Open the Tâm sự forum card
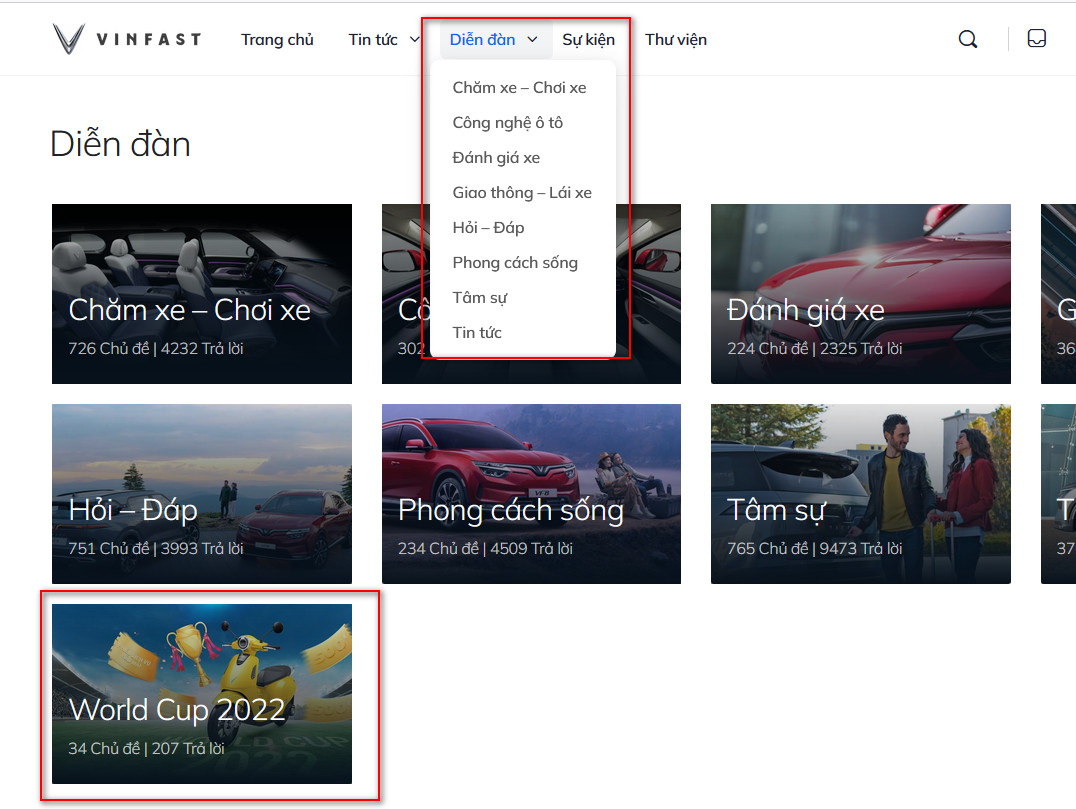 coord(860,494)
